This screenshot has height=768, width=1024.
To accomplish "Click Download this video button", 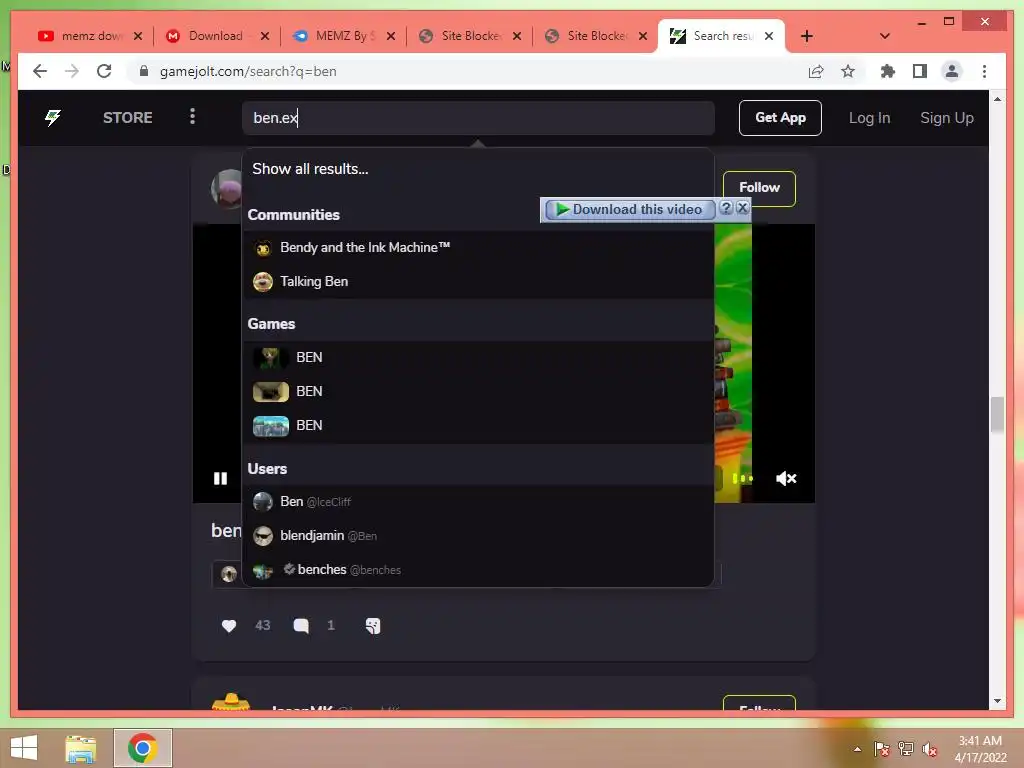I will click(630, 210).
